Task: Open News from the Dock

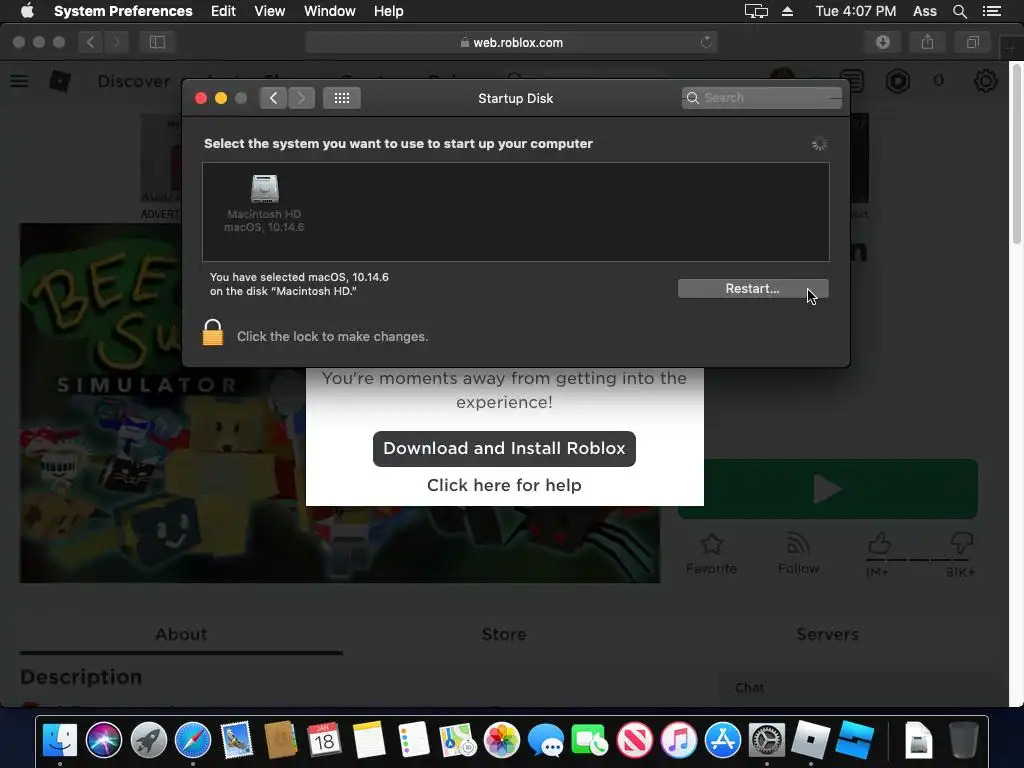Action: tap(635, 740)
